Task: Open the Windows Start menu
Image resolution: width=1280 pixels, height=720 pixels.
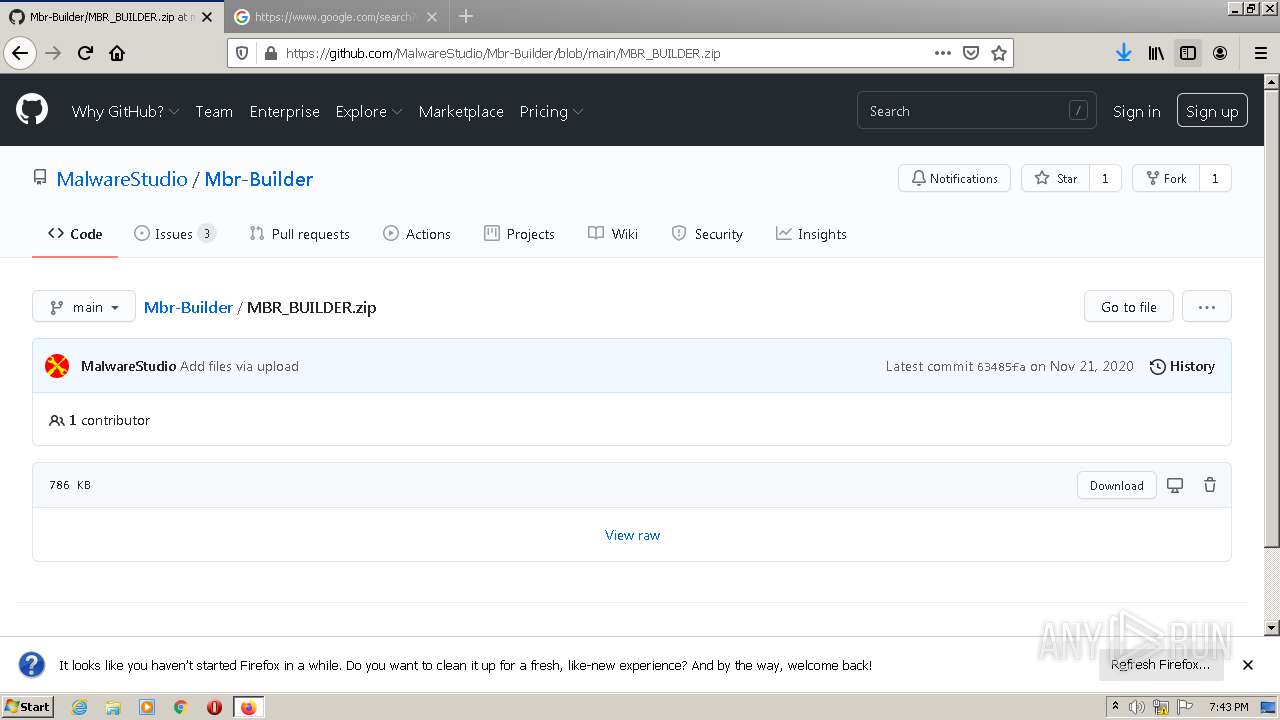Action: 27,707
